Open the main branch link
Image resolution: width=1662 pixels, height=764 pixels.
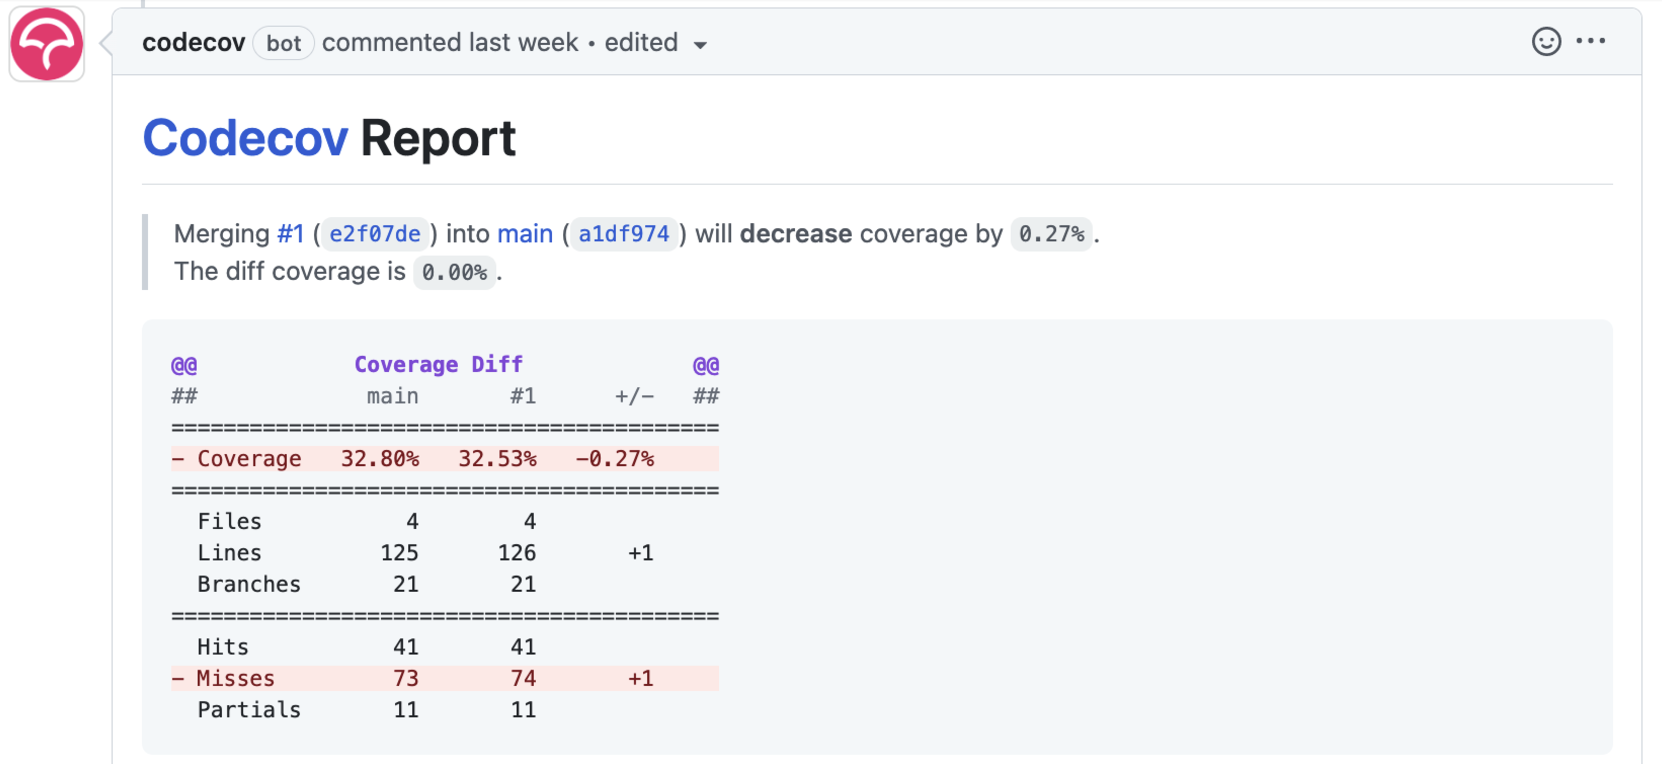point(525,234)
